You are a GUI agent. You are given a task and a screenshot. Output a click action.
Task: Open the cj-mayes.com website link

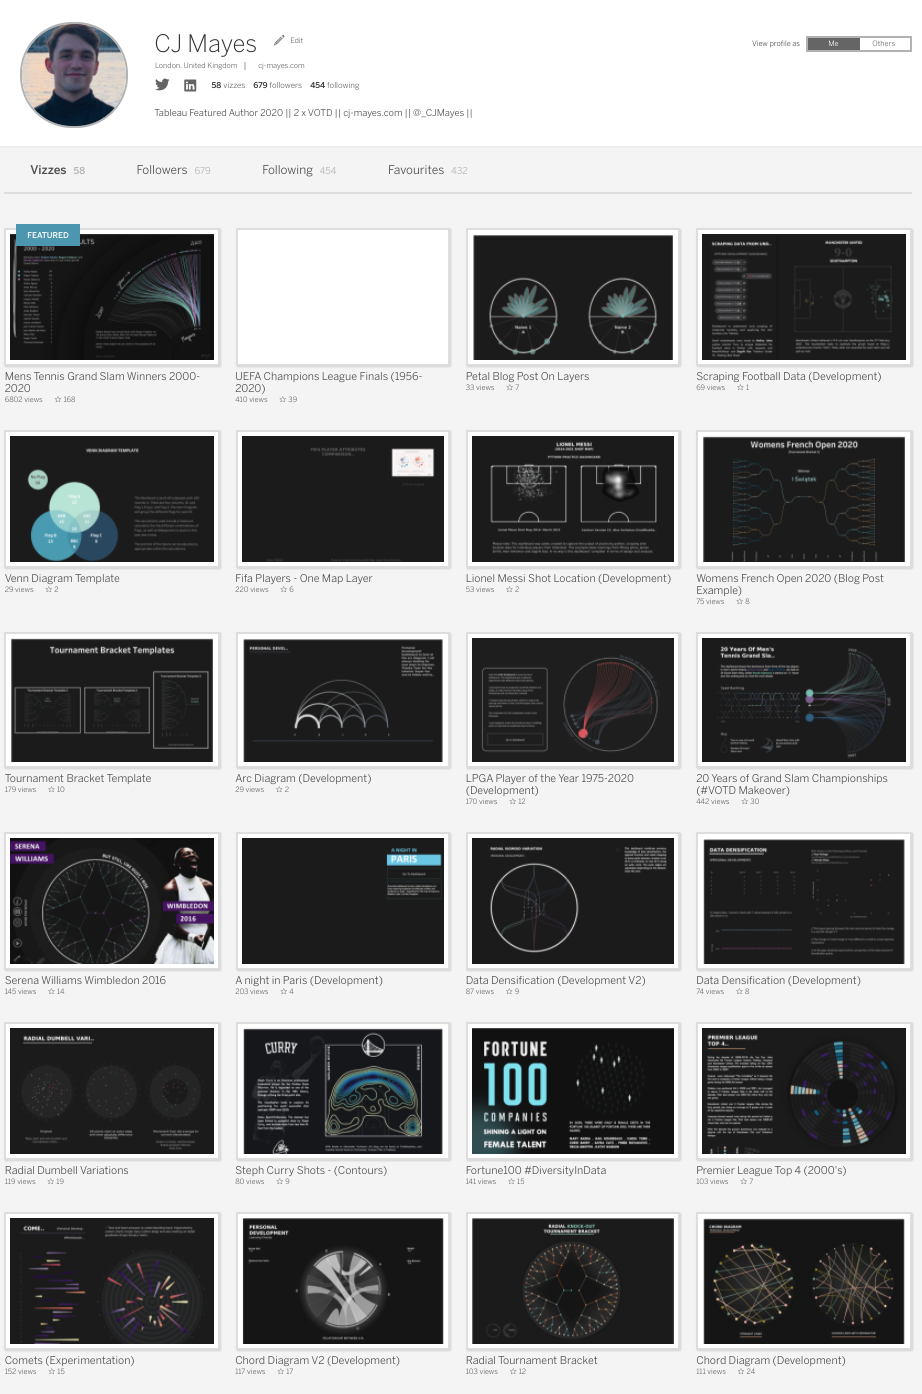281,66
